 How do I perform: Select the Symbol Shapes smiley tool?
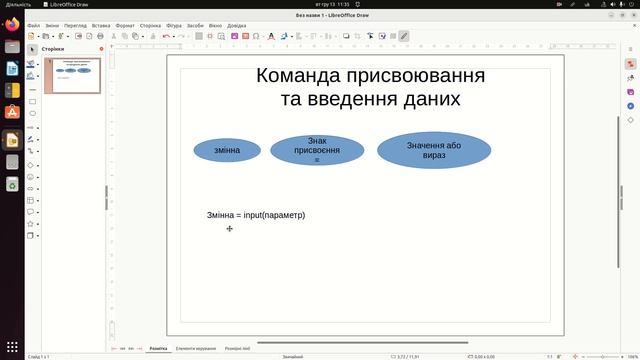tap(31, 177)
